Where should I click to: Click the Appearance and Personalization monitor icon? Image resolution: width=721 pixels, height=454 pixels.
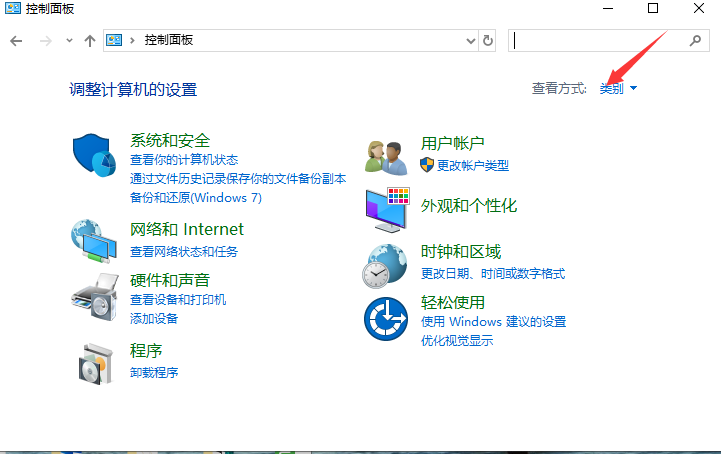tap(386, 208)
